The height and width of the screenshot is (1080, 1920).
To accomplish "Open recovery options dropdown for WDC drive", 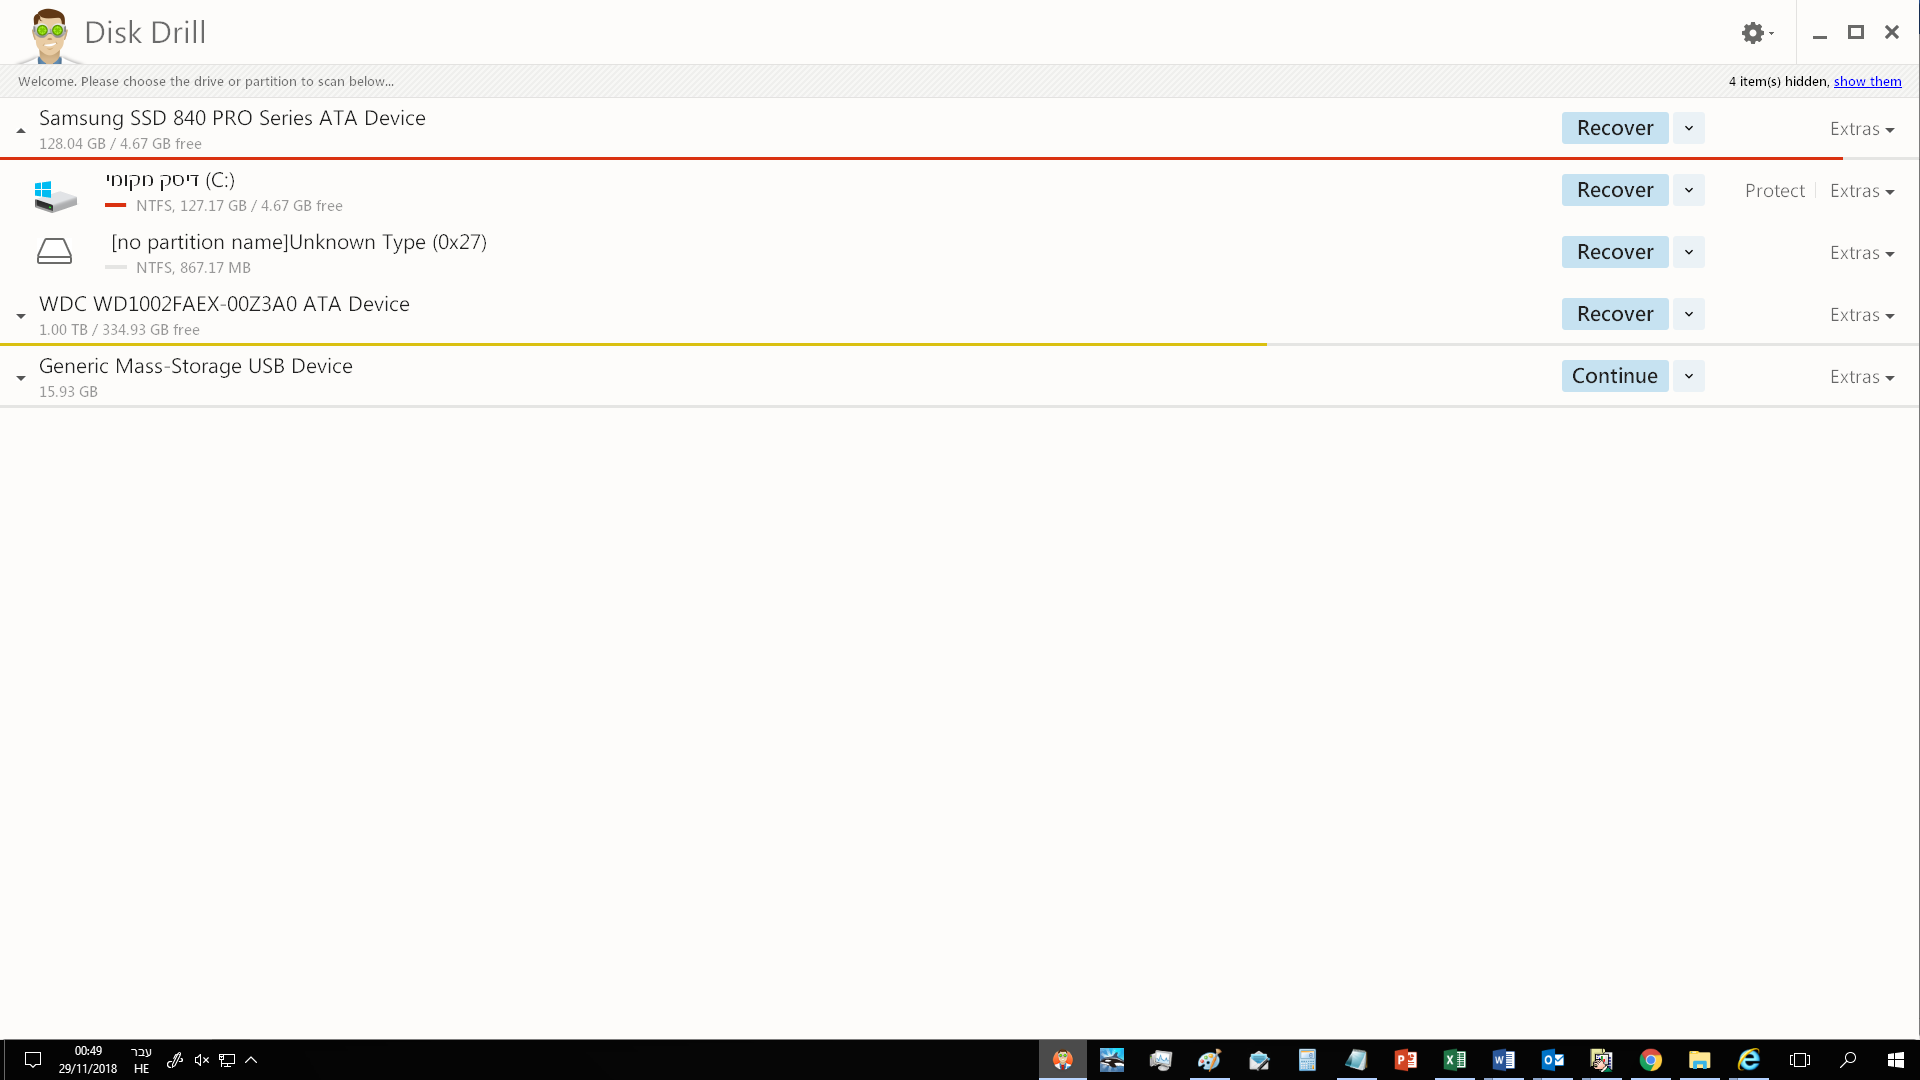I will pos(1689,314).
